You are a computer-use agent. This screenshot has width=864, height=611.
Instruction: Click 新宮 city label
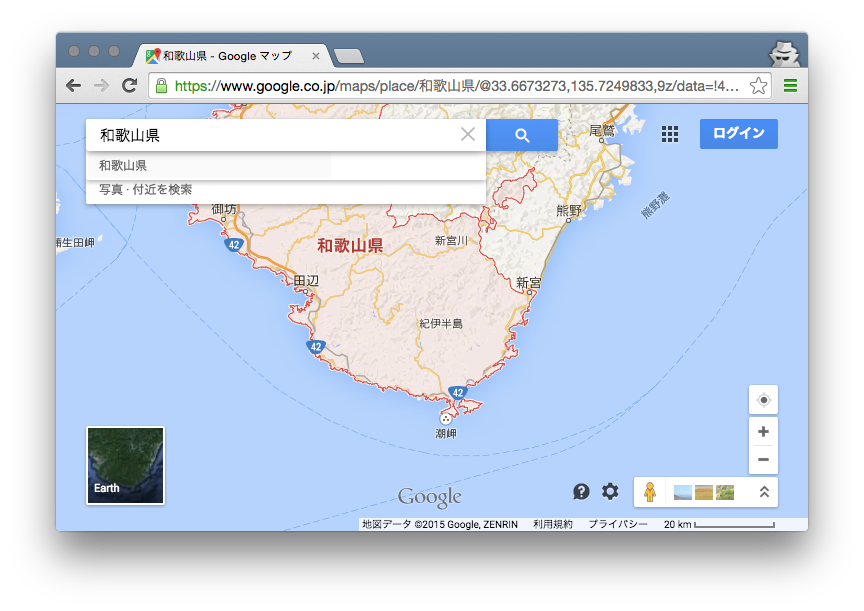point(528,283)
